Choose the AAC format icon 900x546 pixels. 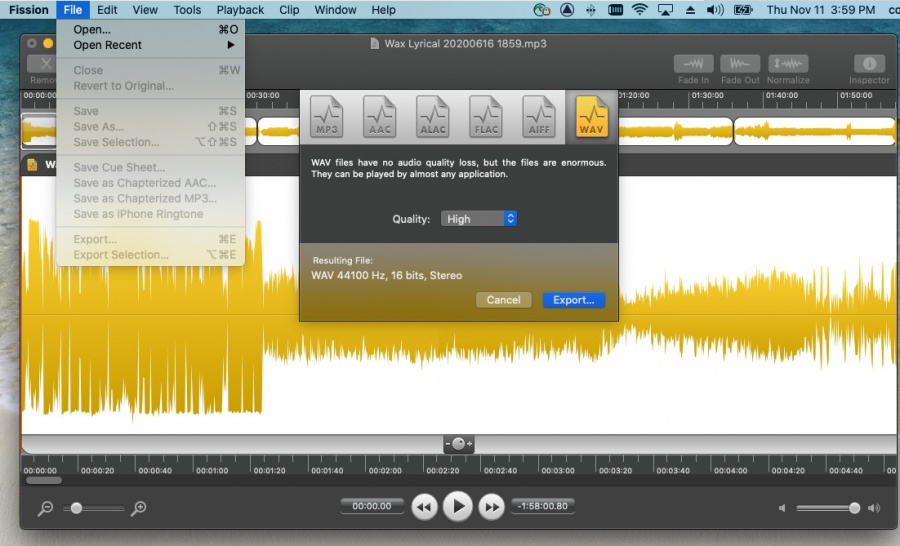pyautogui.click(x=379, y=117)
